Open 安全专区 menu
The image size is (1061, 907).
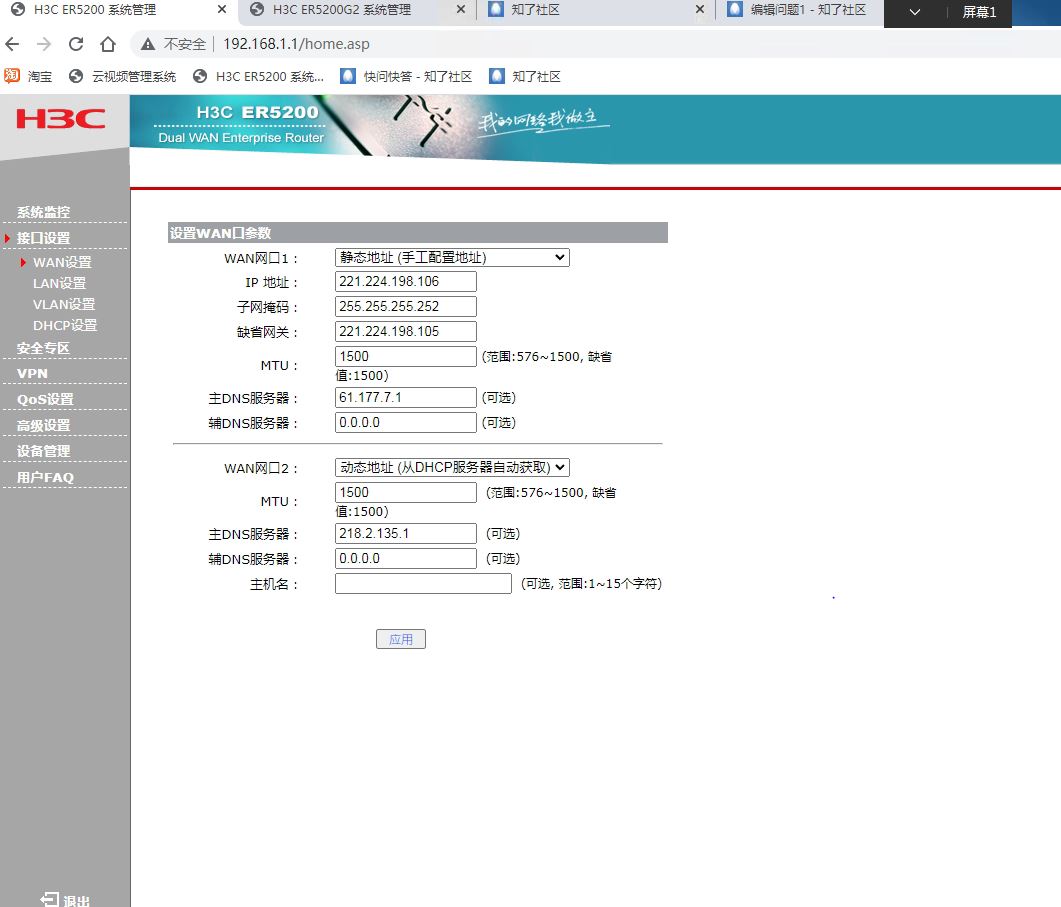(43, 349)
